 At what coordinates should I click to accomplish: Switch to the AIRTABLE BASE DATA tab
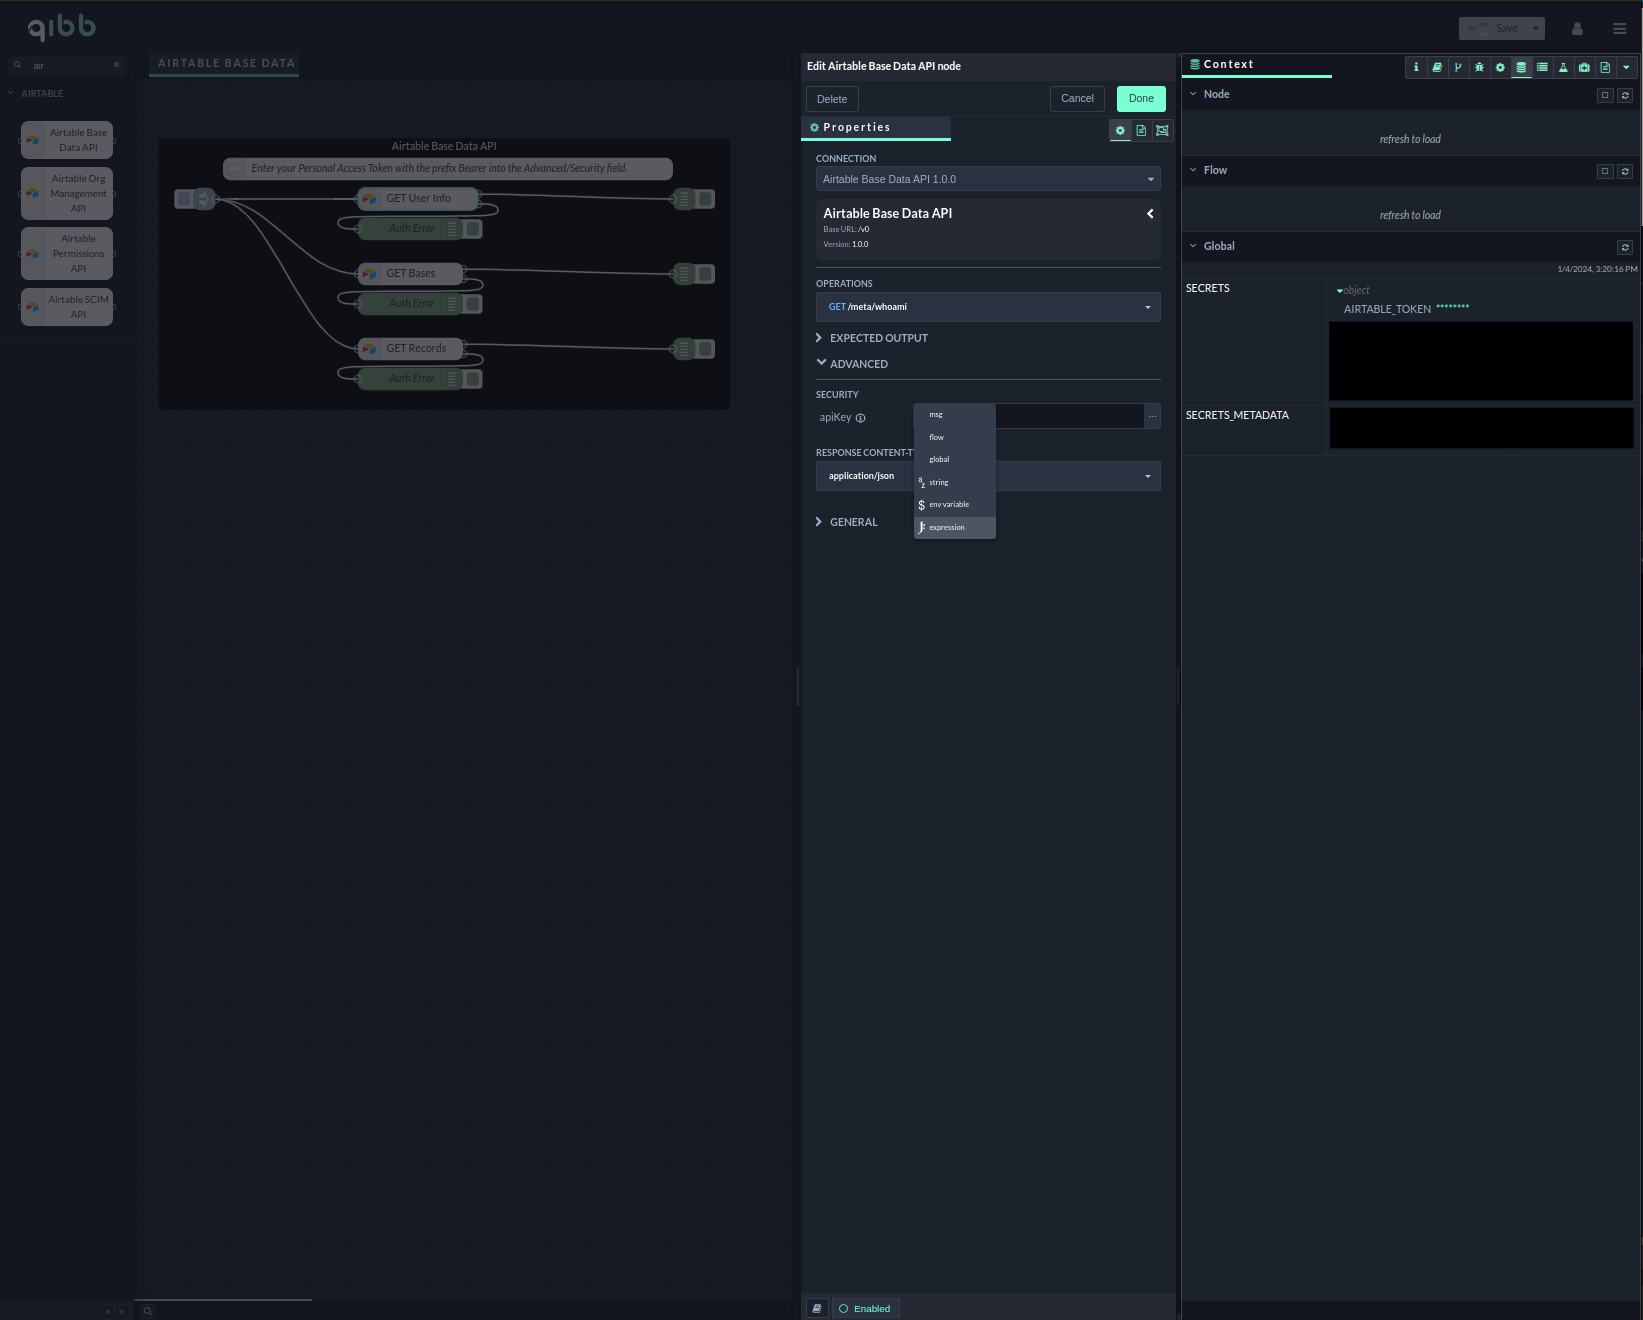coord(223,63)
